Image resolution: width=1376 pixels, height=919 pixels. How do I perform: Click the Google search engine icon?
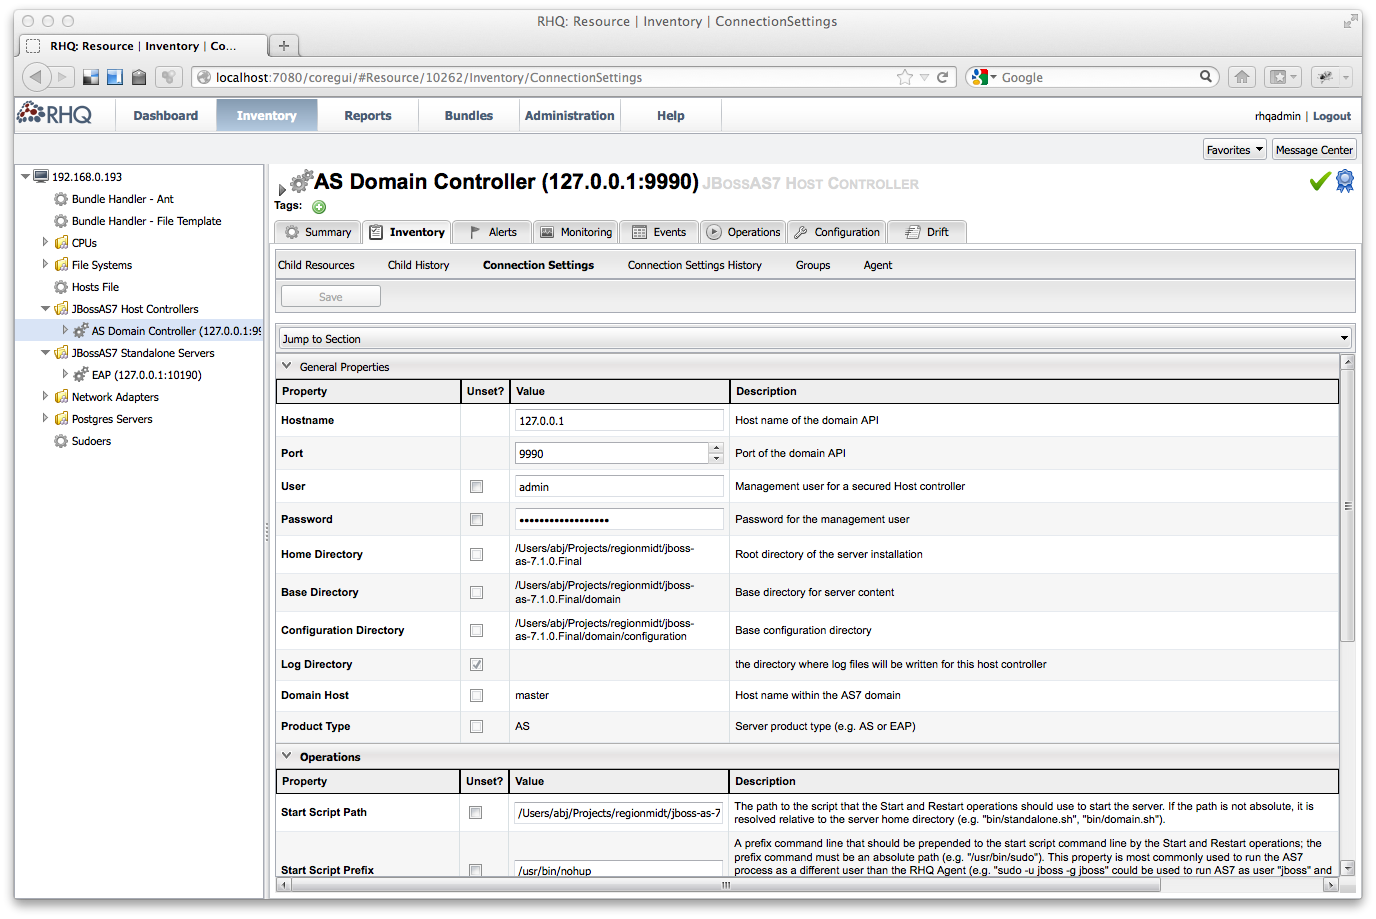point(980,77)
